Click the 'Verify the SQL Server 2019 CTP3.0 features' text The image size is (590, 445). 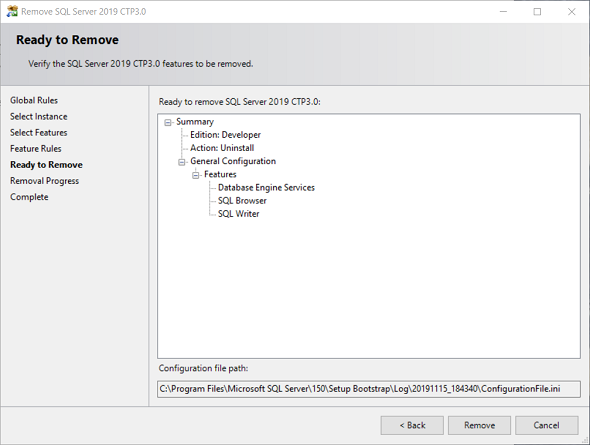tap(140, 64)
